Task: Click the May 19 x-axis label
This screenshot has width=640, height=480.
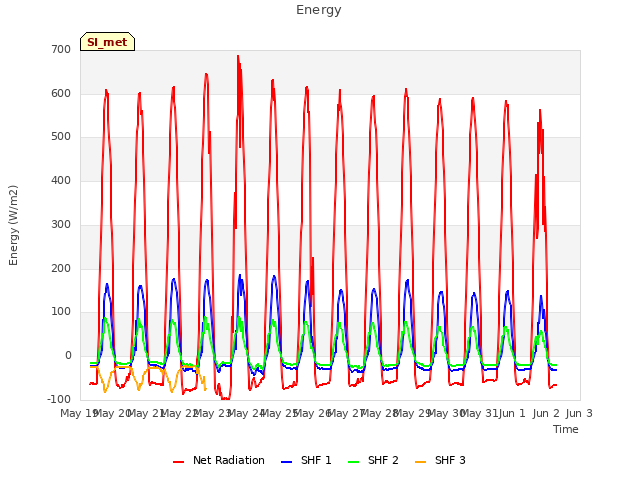Action: coord(79,413)
